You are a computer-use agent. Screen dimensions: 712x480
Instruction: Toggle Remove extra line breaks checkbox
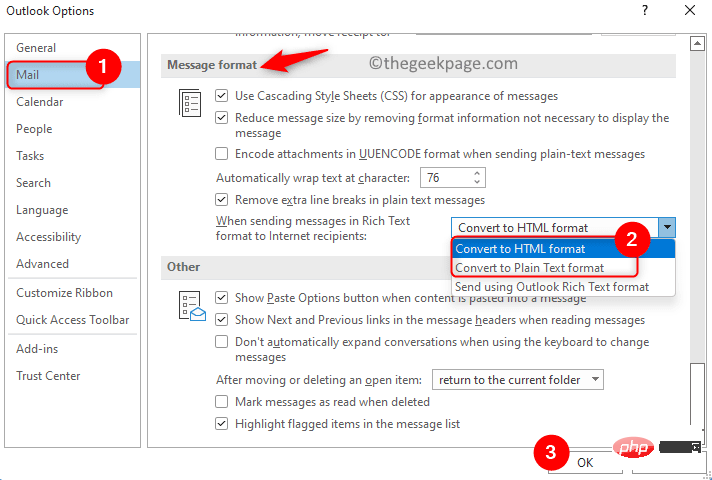tap(221, 200)
